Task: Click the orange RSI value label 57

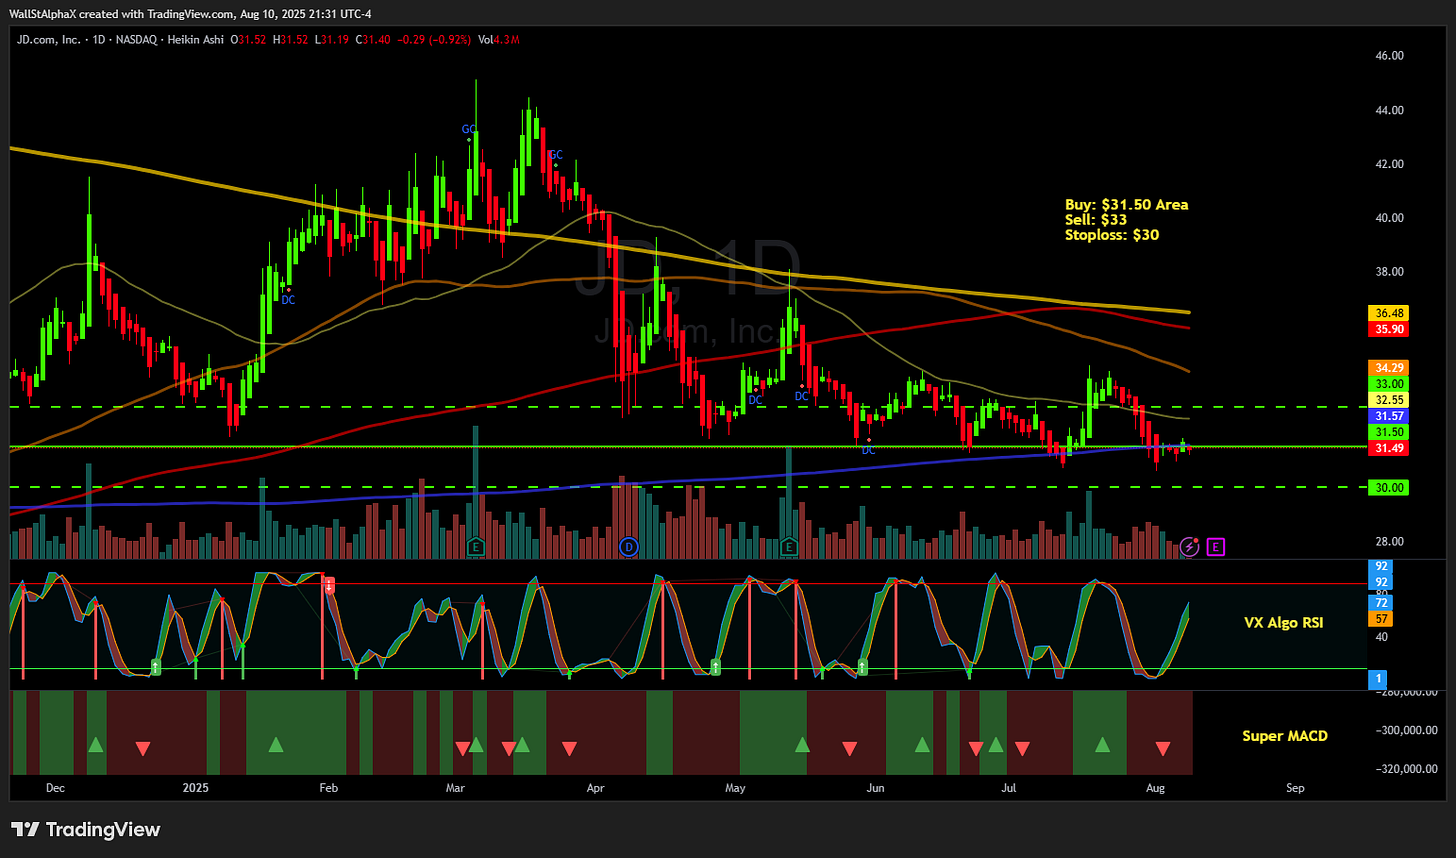Action: (x=1382, y=619)
